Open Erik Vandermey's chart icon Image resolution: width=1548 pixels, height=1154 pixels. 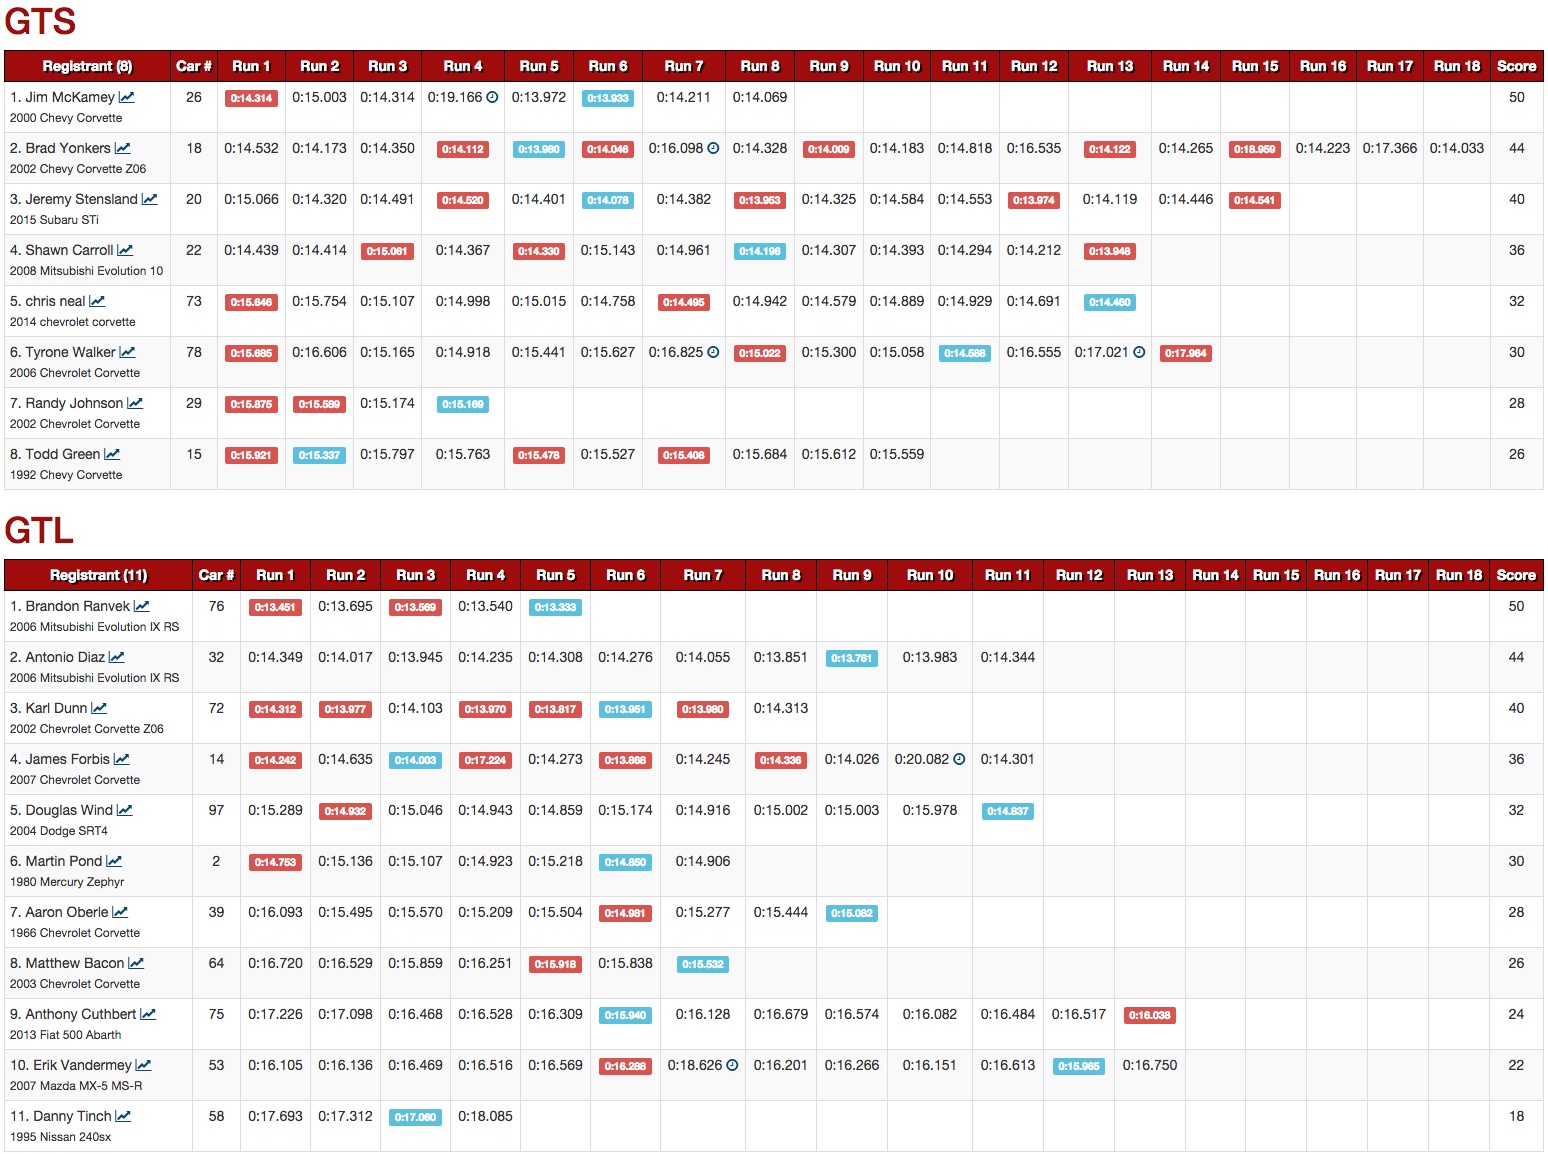(x=143, y=1066)
